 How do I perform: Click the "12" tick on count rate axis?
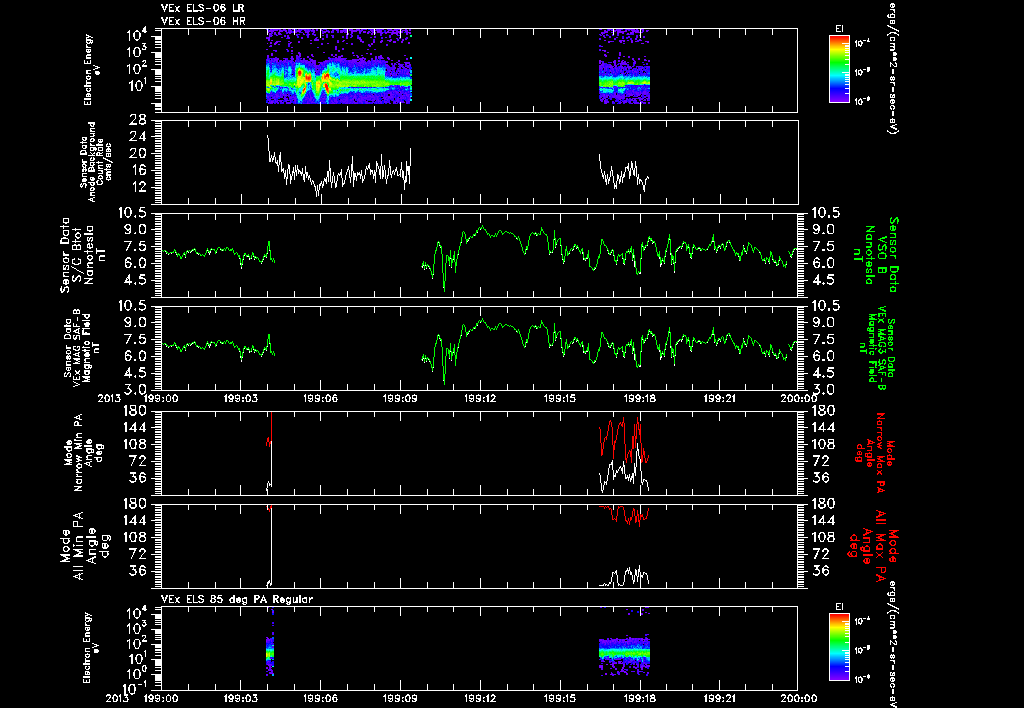[138, 187]
